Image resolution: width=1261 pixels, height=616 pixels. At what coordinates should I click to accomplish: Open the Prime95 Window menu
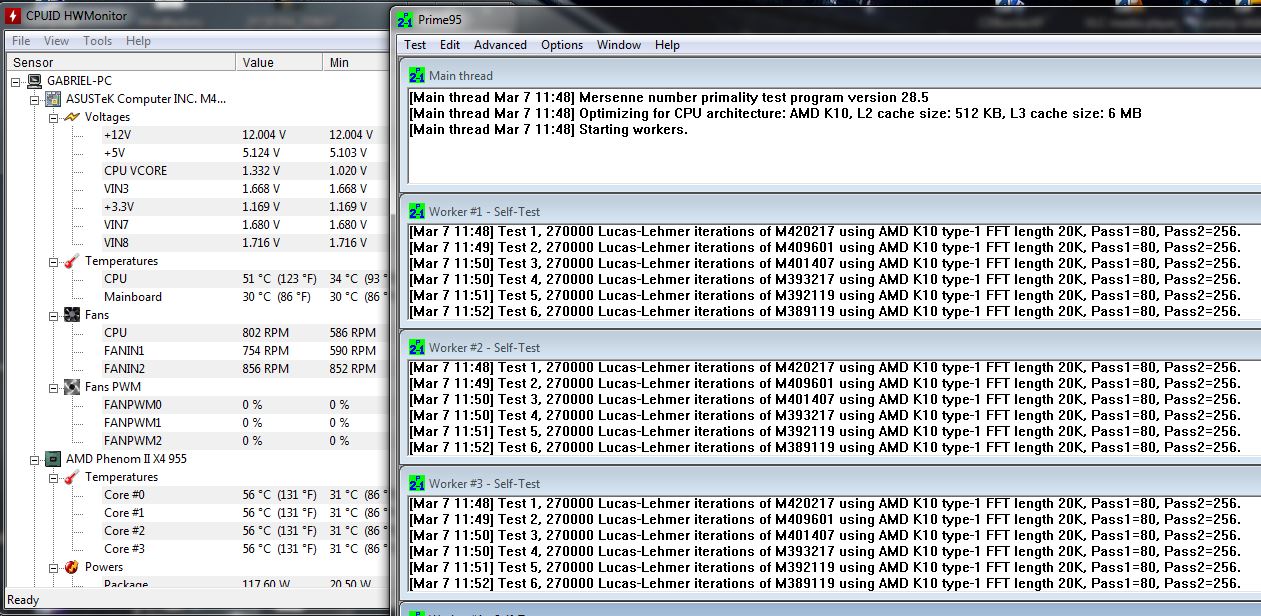pyautogui.click(x=619, y=45)
